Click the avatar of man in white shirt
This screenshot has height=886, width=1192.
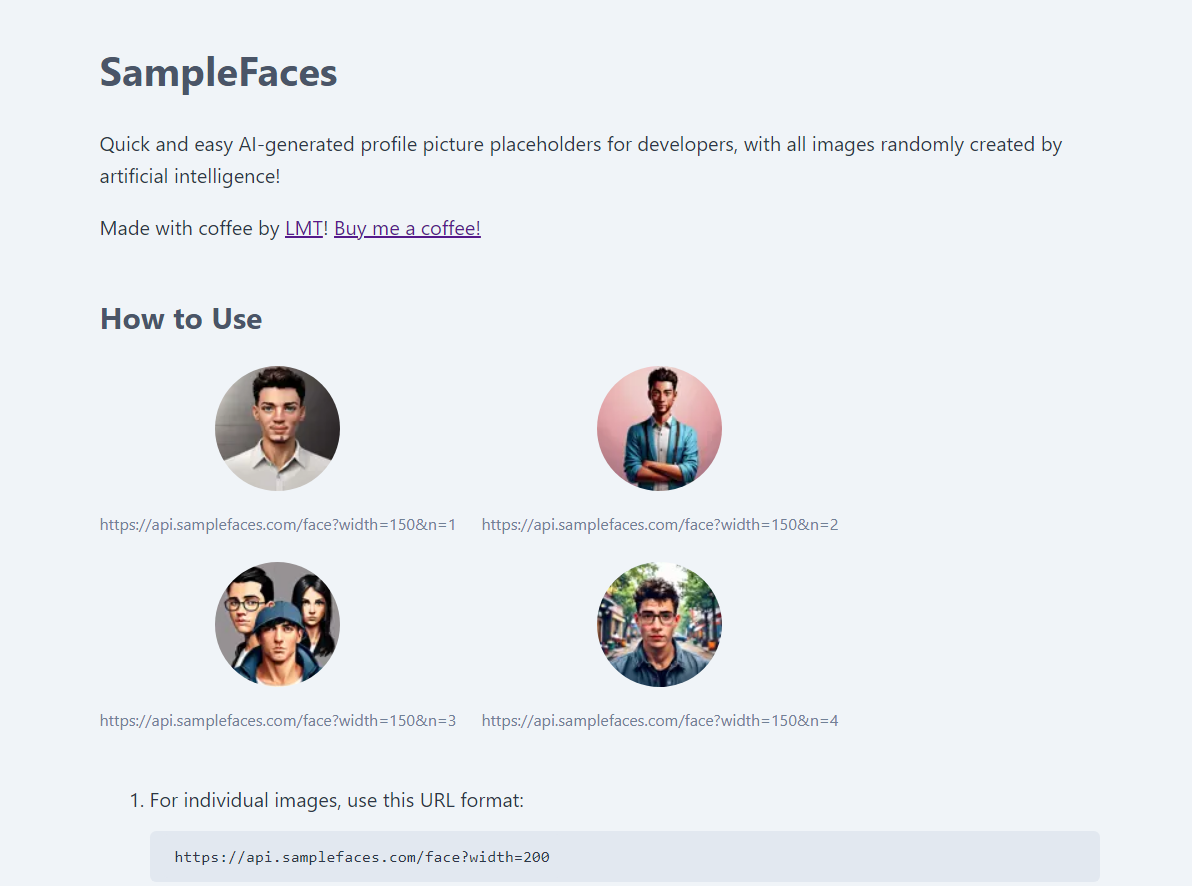(277, 428)
